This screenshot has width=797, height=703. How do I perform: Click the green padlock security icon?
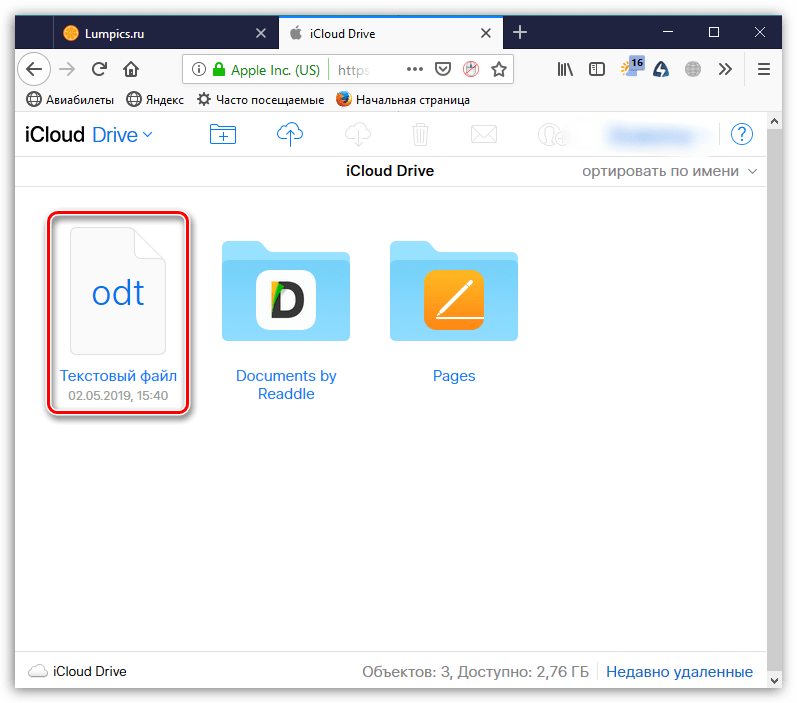point(219,69)
